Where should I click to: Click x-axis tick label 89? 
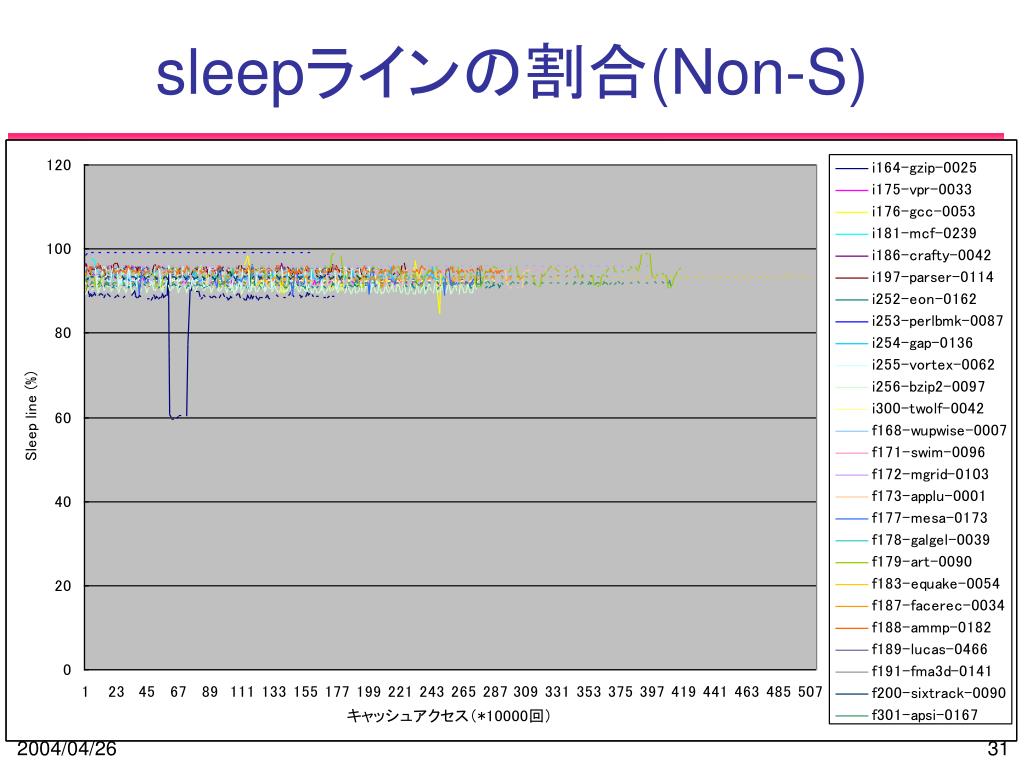coord(210,692)
